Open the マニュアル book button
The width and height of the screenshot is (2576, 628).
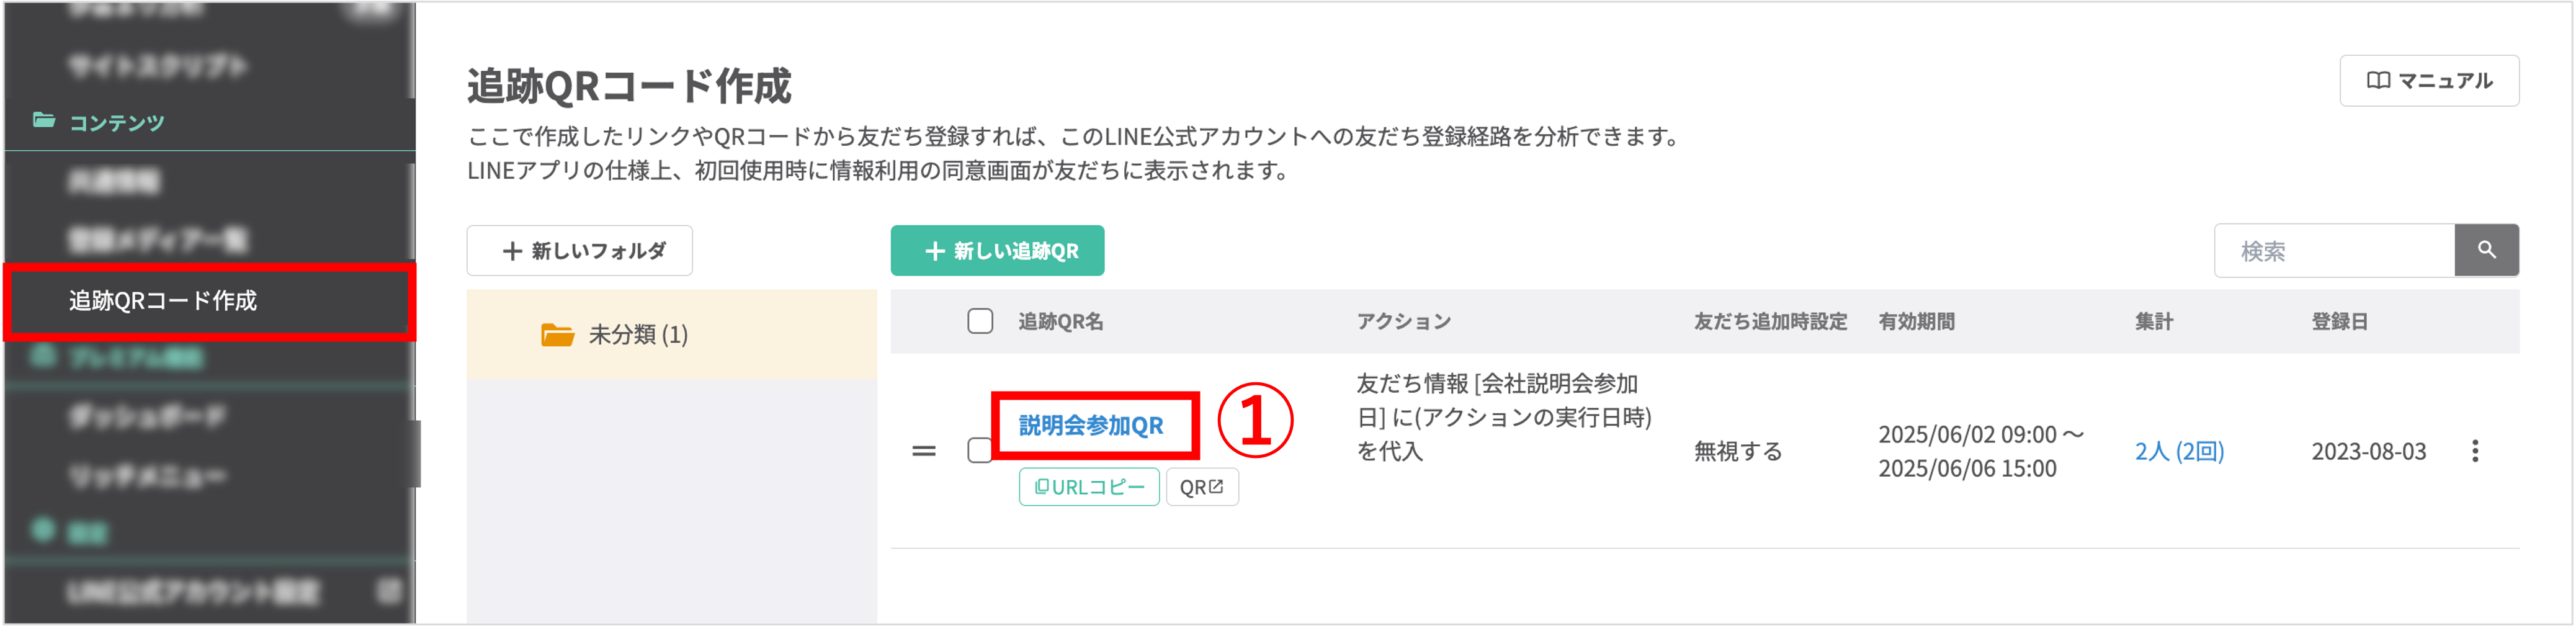click(2429, 81)
